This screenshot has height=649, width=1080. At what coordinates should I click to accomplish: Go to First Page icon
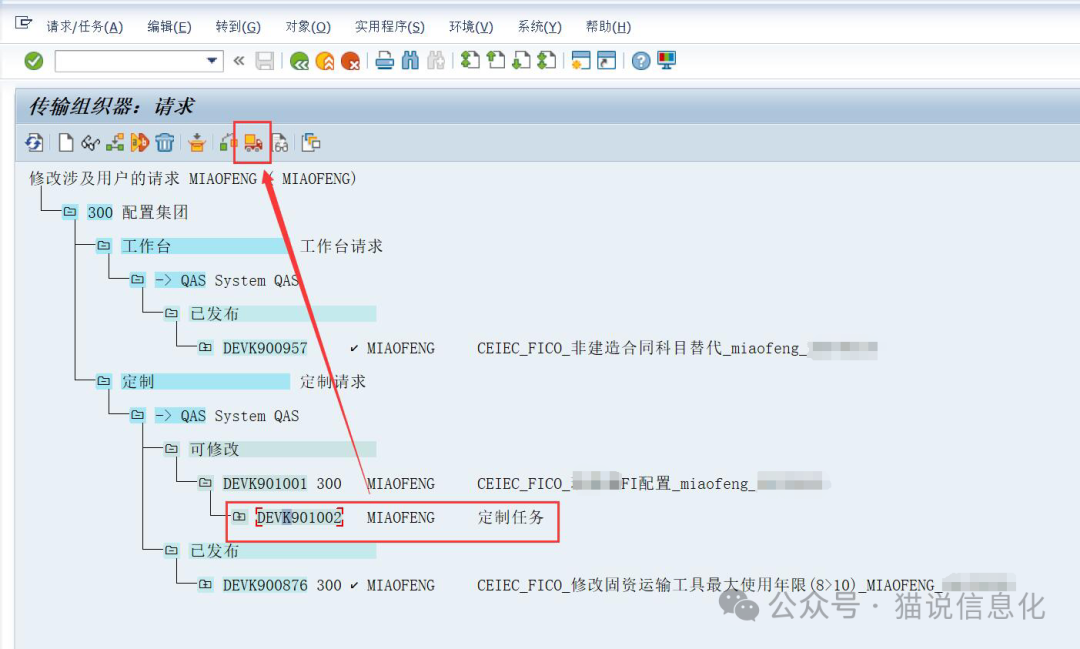click(470, 61)
